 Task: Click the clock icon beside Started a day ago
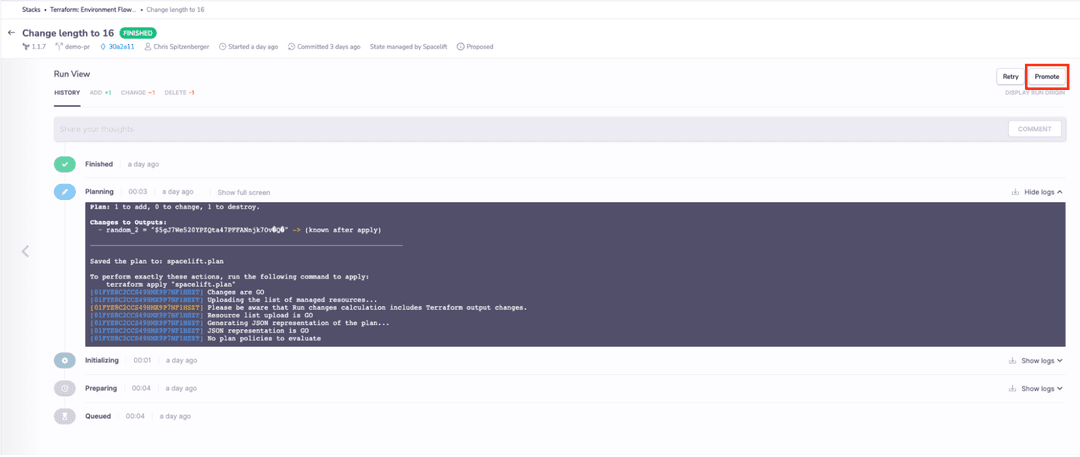pos(222,47)
